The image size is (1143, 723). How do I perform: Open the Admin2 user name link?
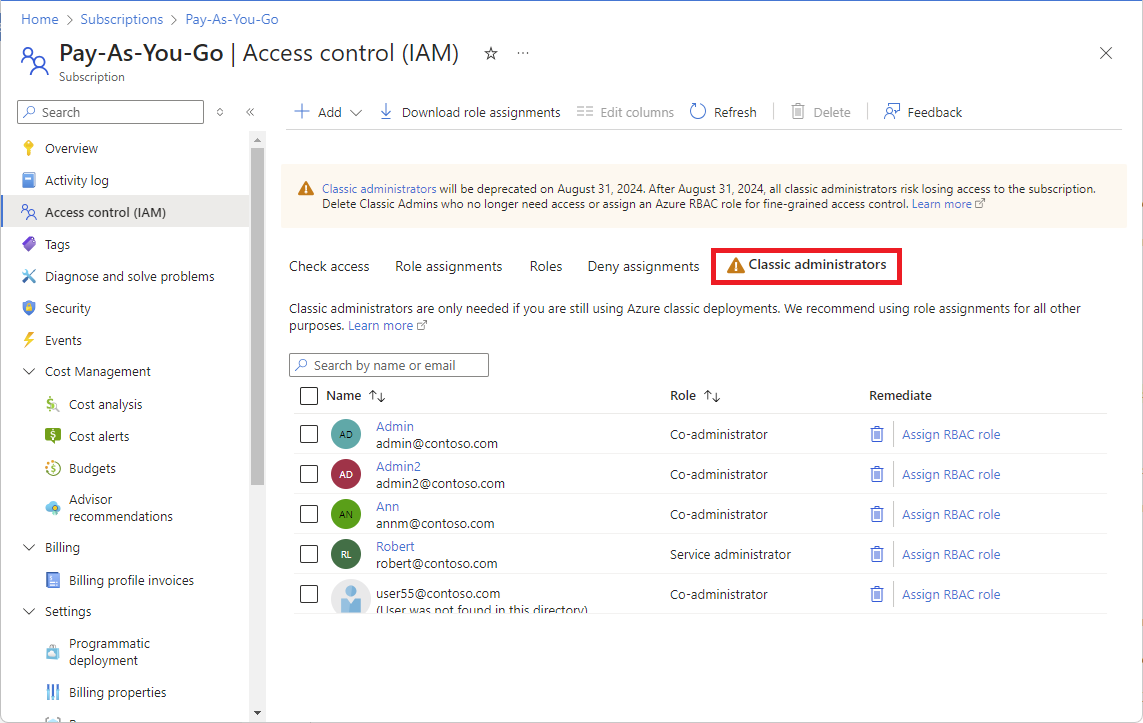[398, 466]
